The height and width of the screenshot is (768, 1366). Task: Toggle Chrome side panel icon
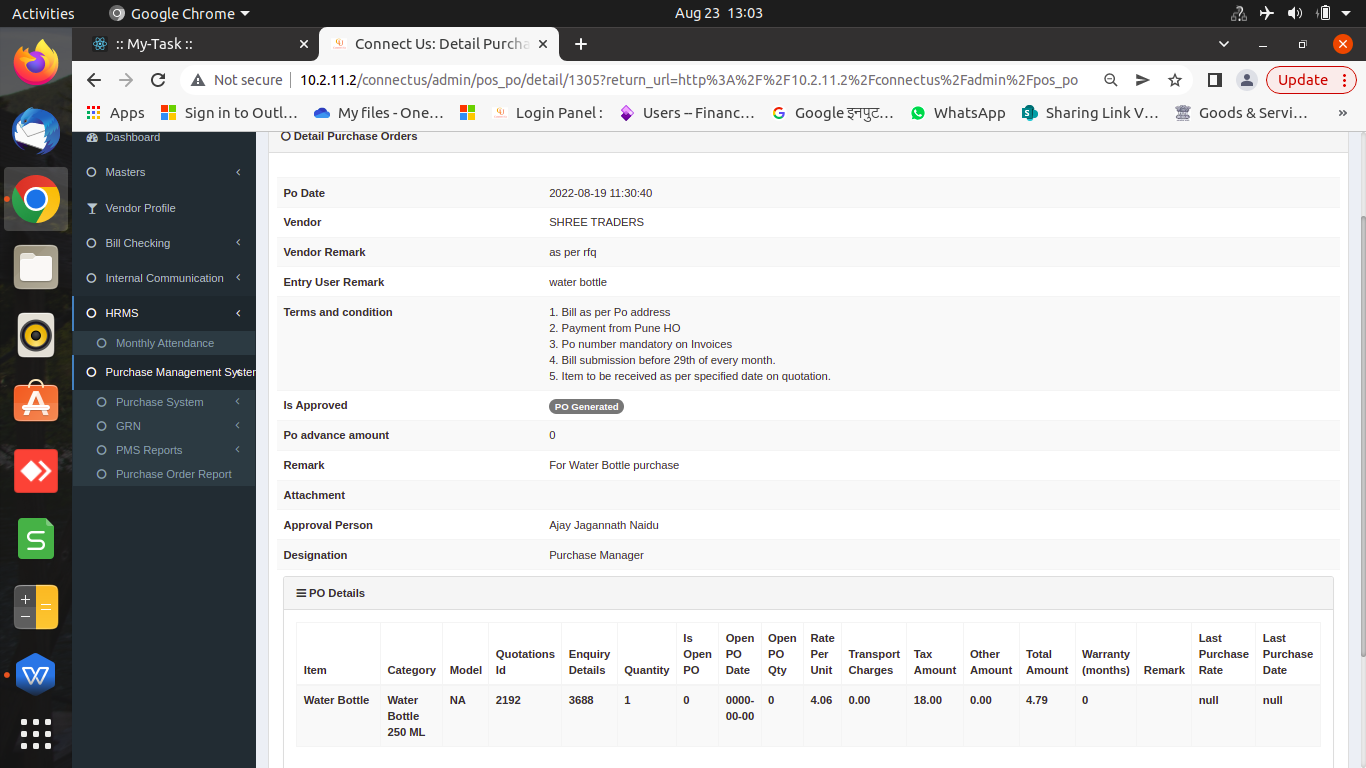(1214, 80)
